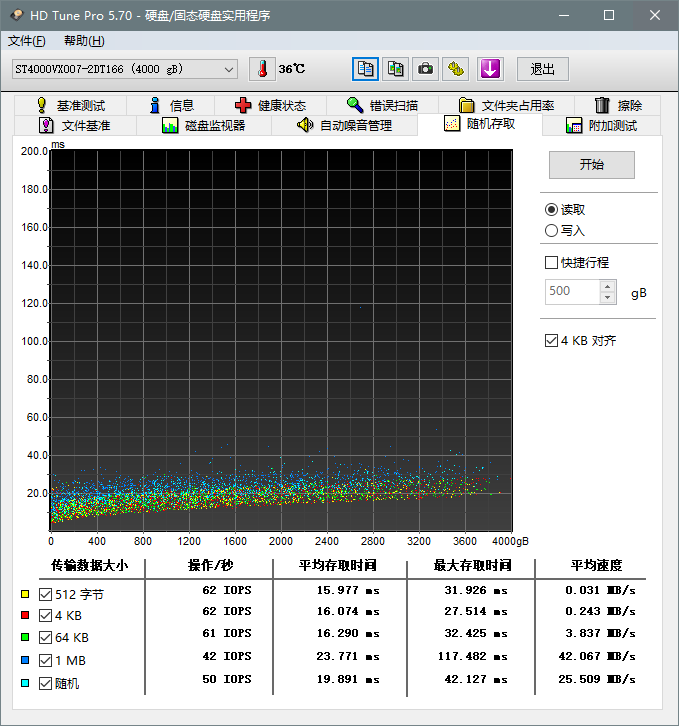
Task: Switch to the 擦除 tab
Action: [618, 106]
